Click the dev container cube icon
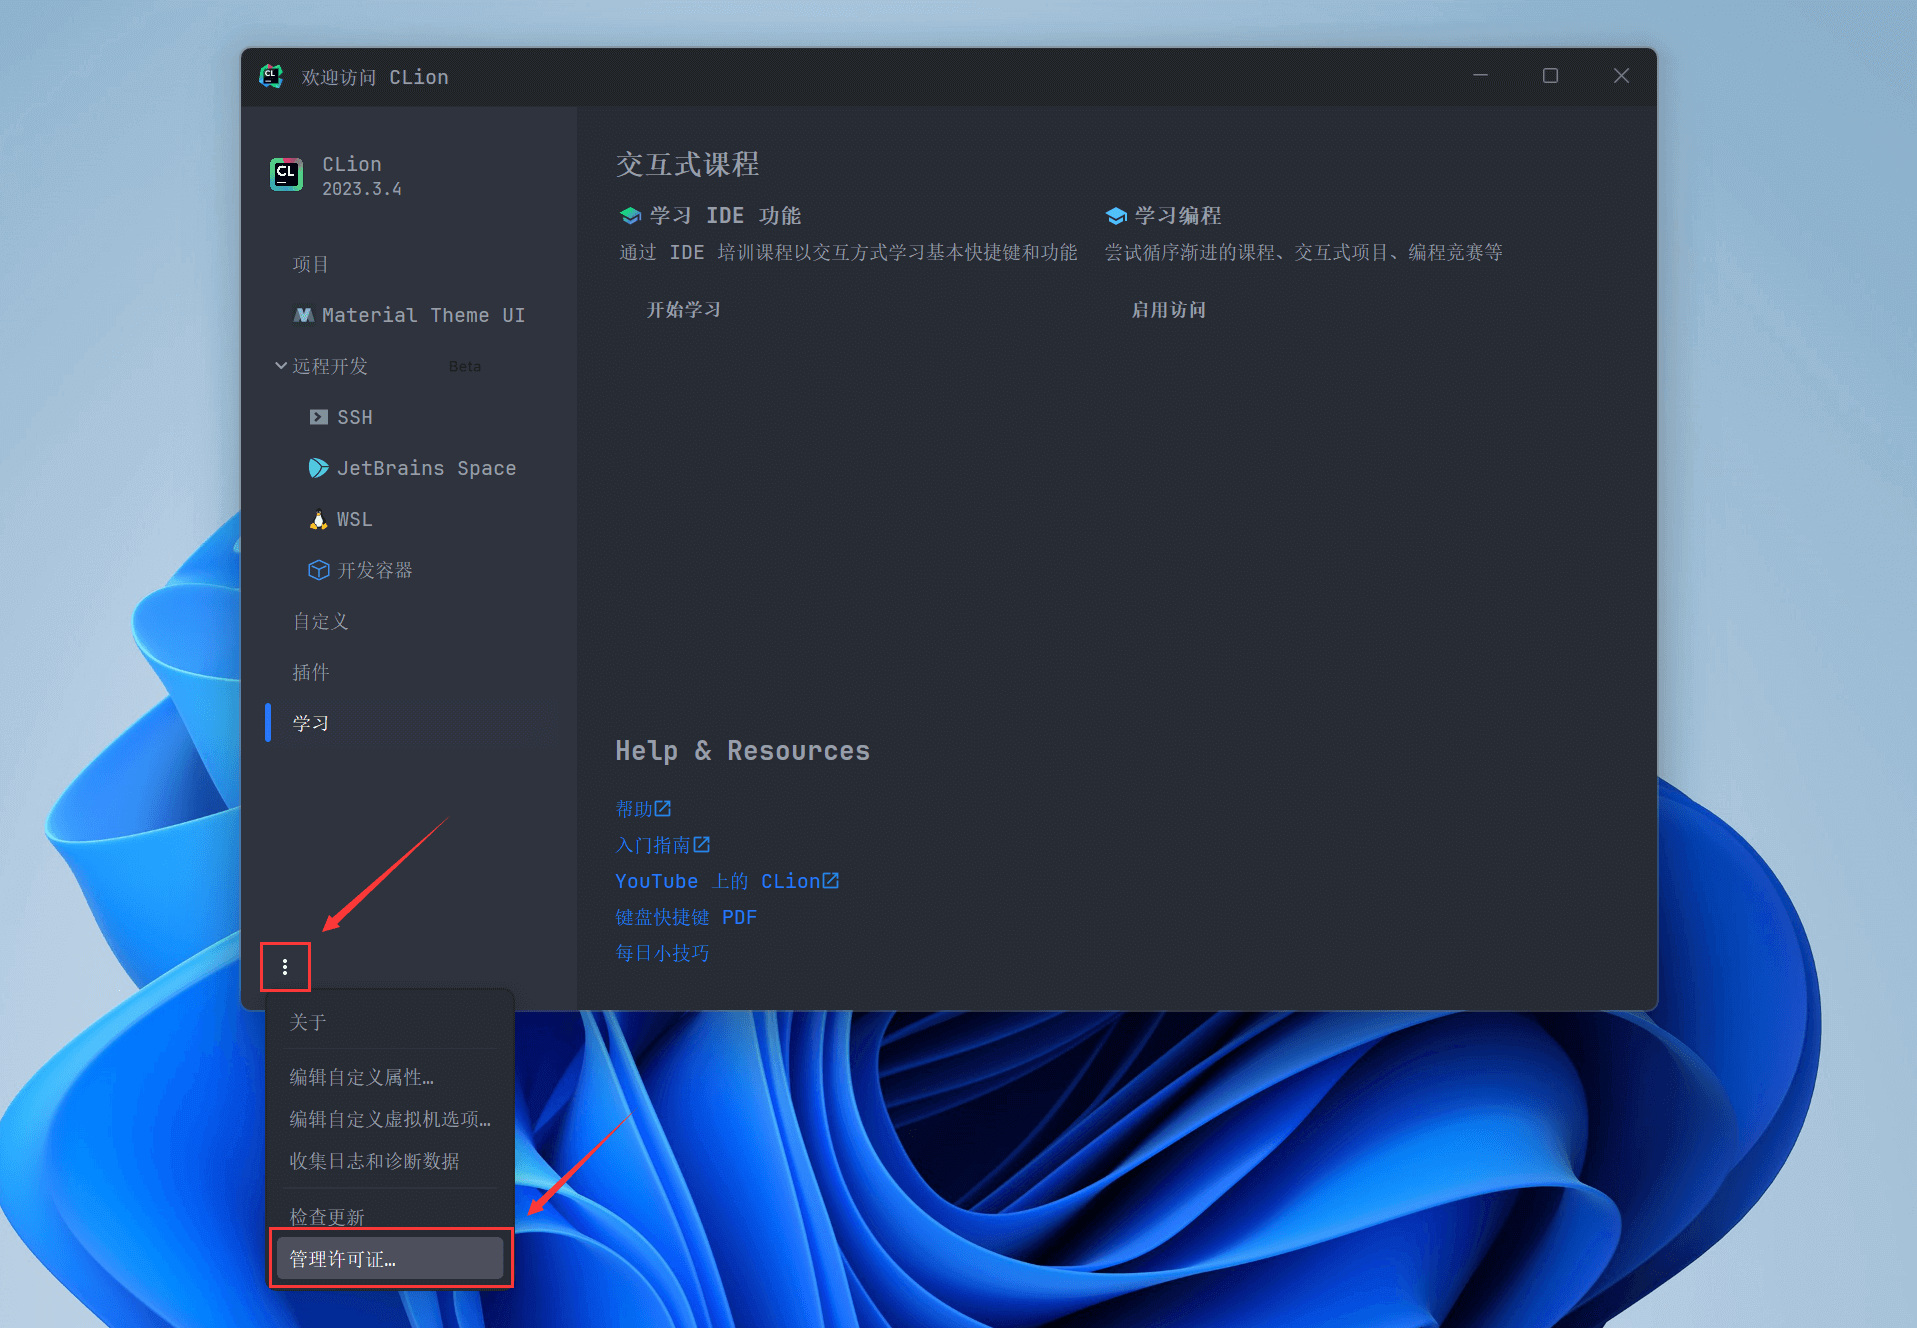This screenshot has height=1328, width=1917. [x=319, y=570]
